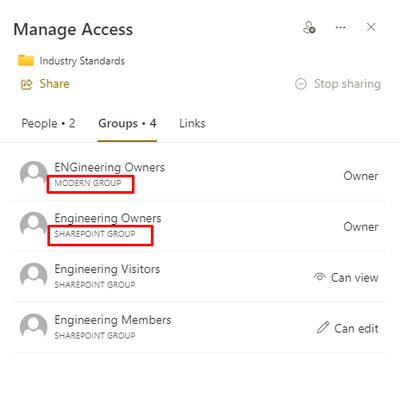
Task: Click the ENGineering Owners group avatar
Action: [33, 174]
